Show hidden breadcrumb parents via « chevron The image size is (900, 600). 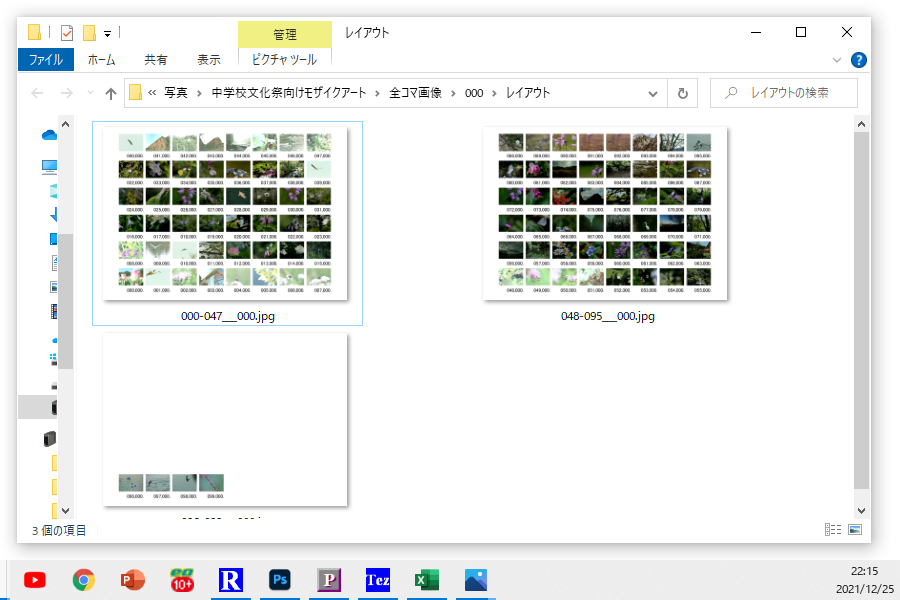pyautogui.click(x=152, y=93)
